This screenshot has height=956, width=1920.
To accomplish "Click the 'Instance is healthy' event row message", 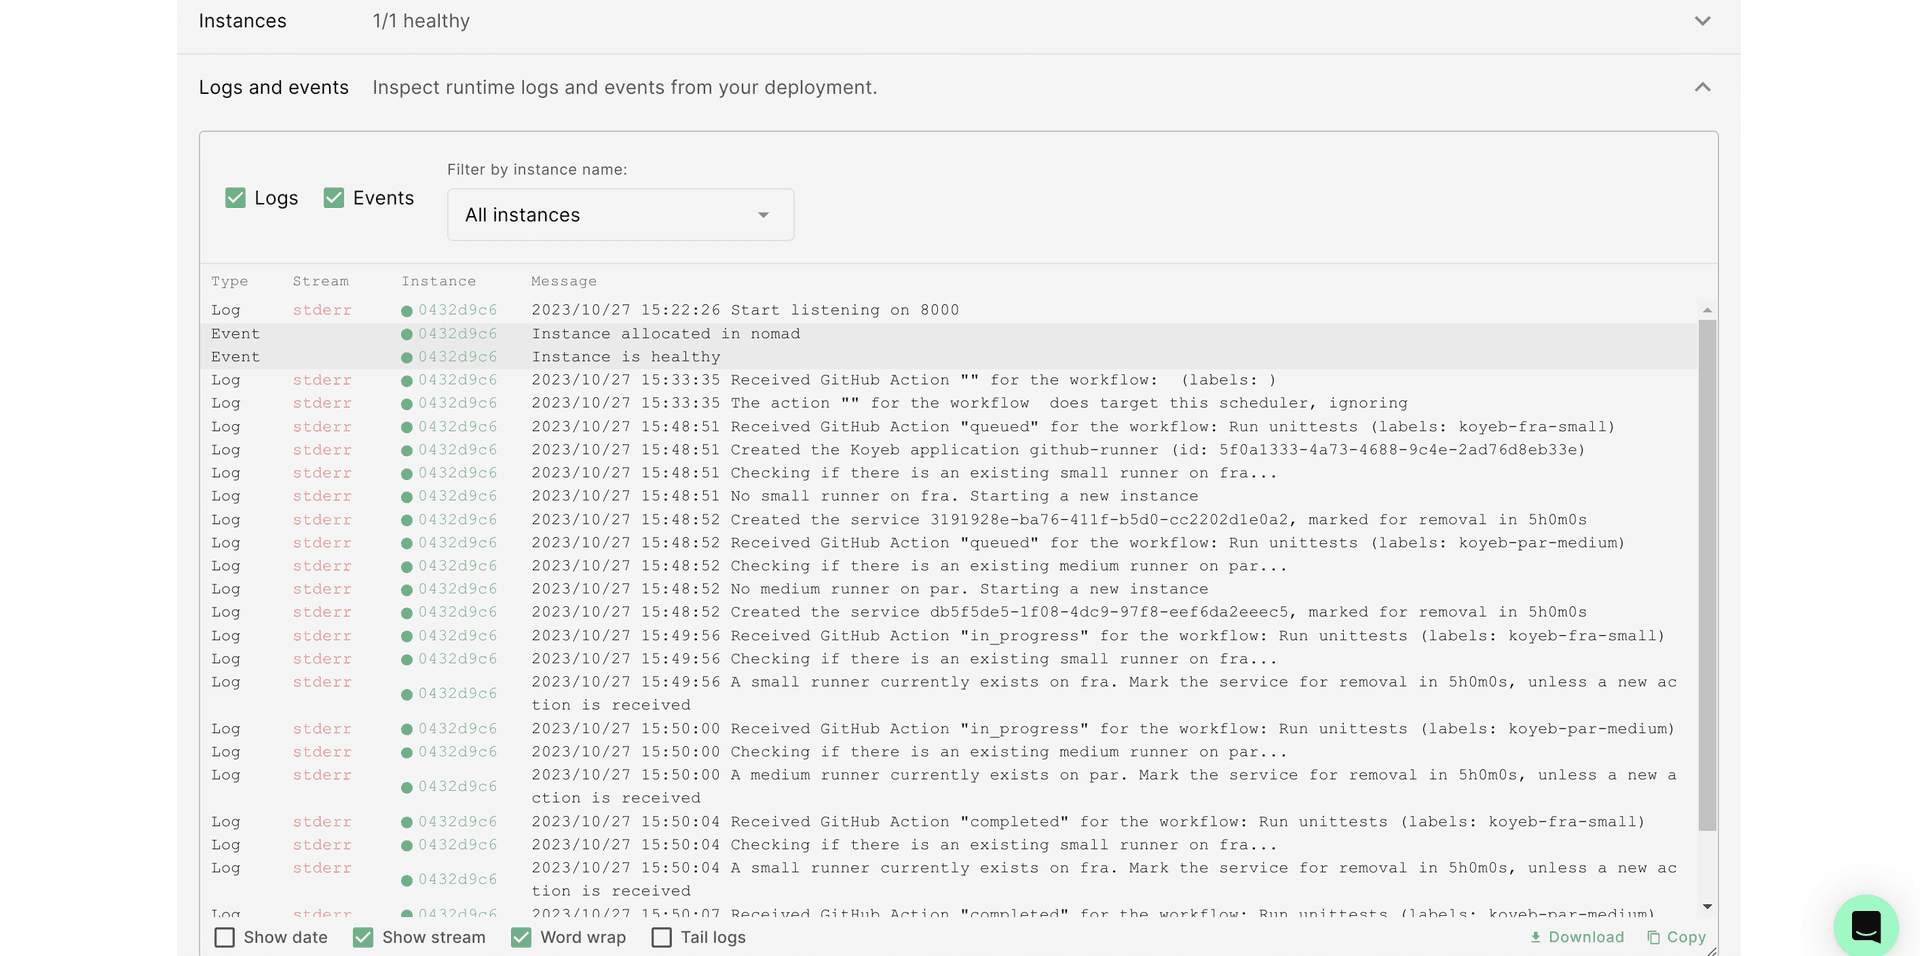I will [626, 357].
